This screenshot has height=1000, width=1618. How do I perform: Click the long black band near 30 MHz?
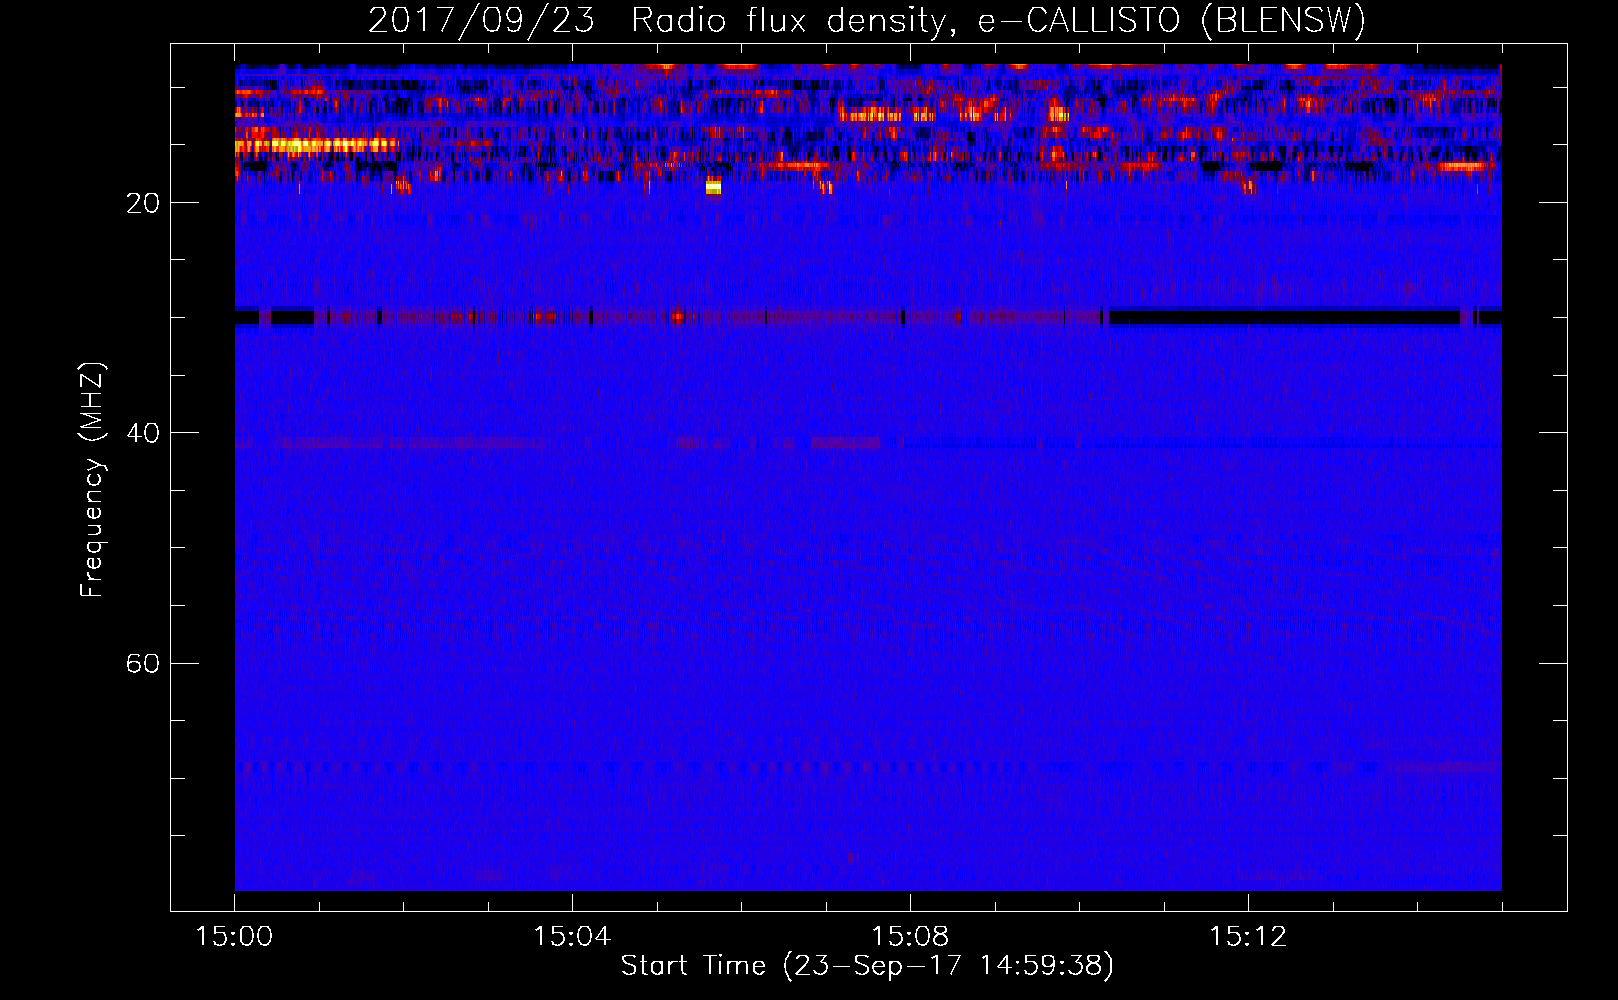coord(1282,318)
